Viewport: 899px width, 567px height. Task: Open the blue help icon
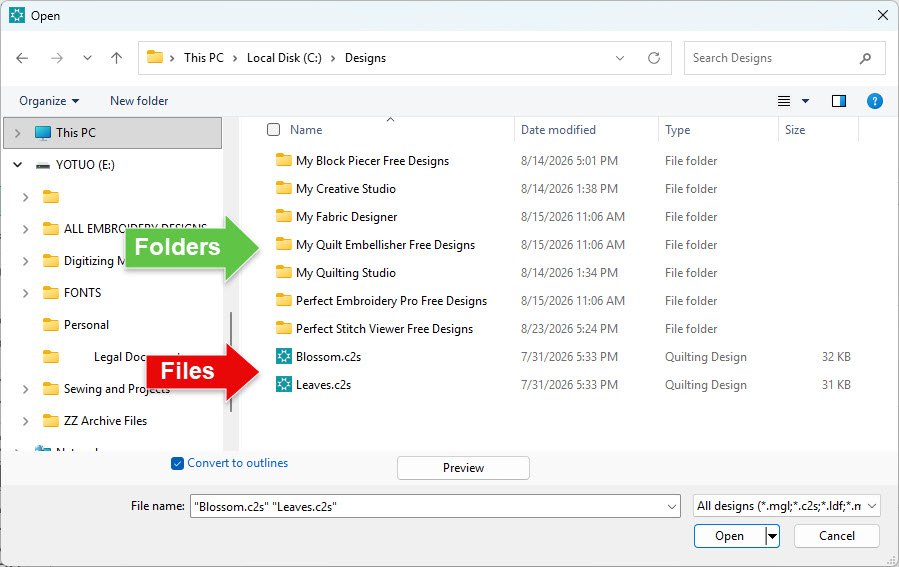click(874, 101)
